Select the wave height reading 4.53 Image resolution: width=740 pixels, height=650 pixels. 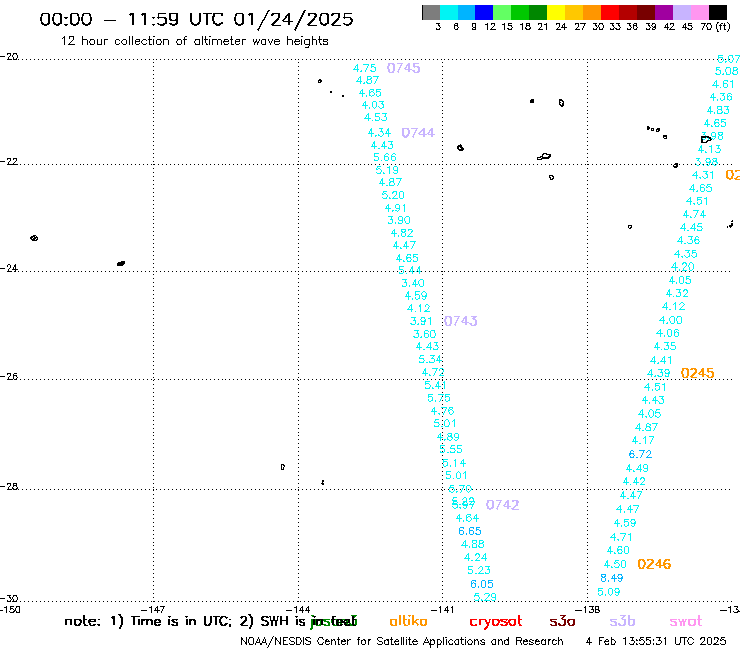coord(376,117)
